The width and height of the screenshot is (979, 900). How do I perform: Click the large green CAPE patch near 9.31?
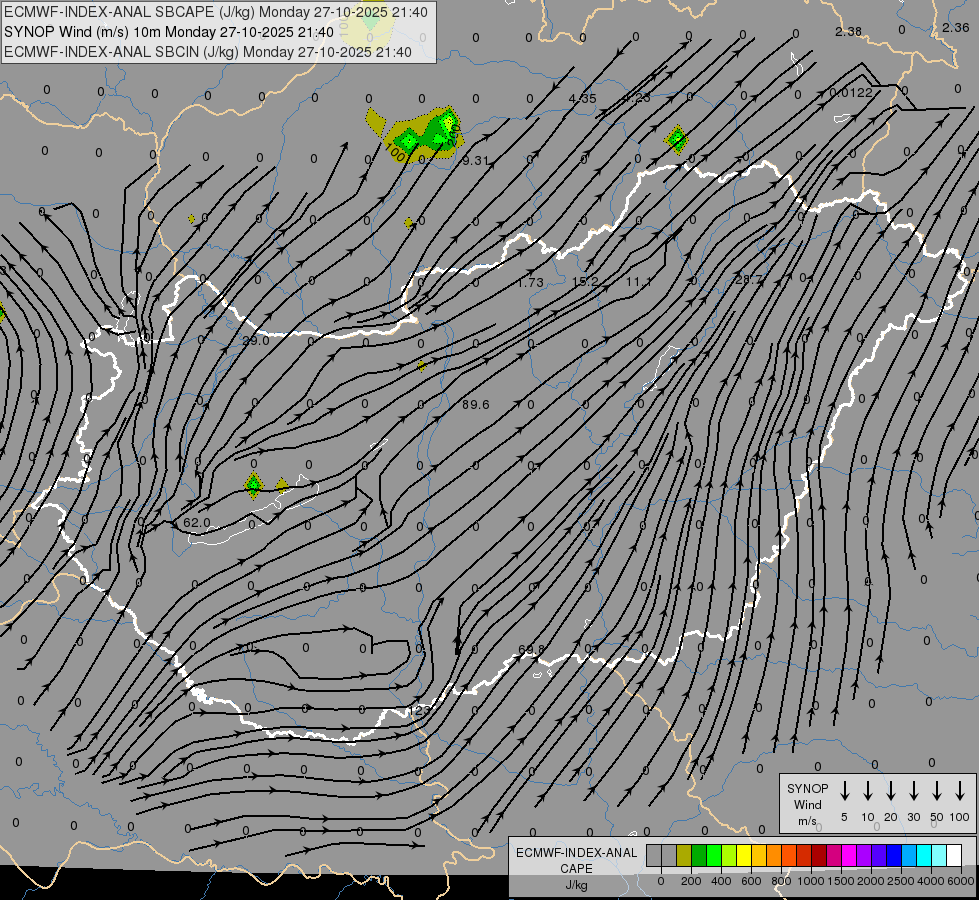point(426,133)
